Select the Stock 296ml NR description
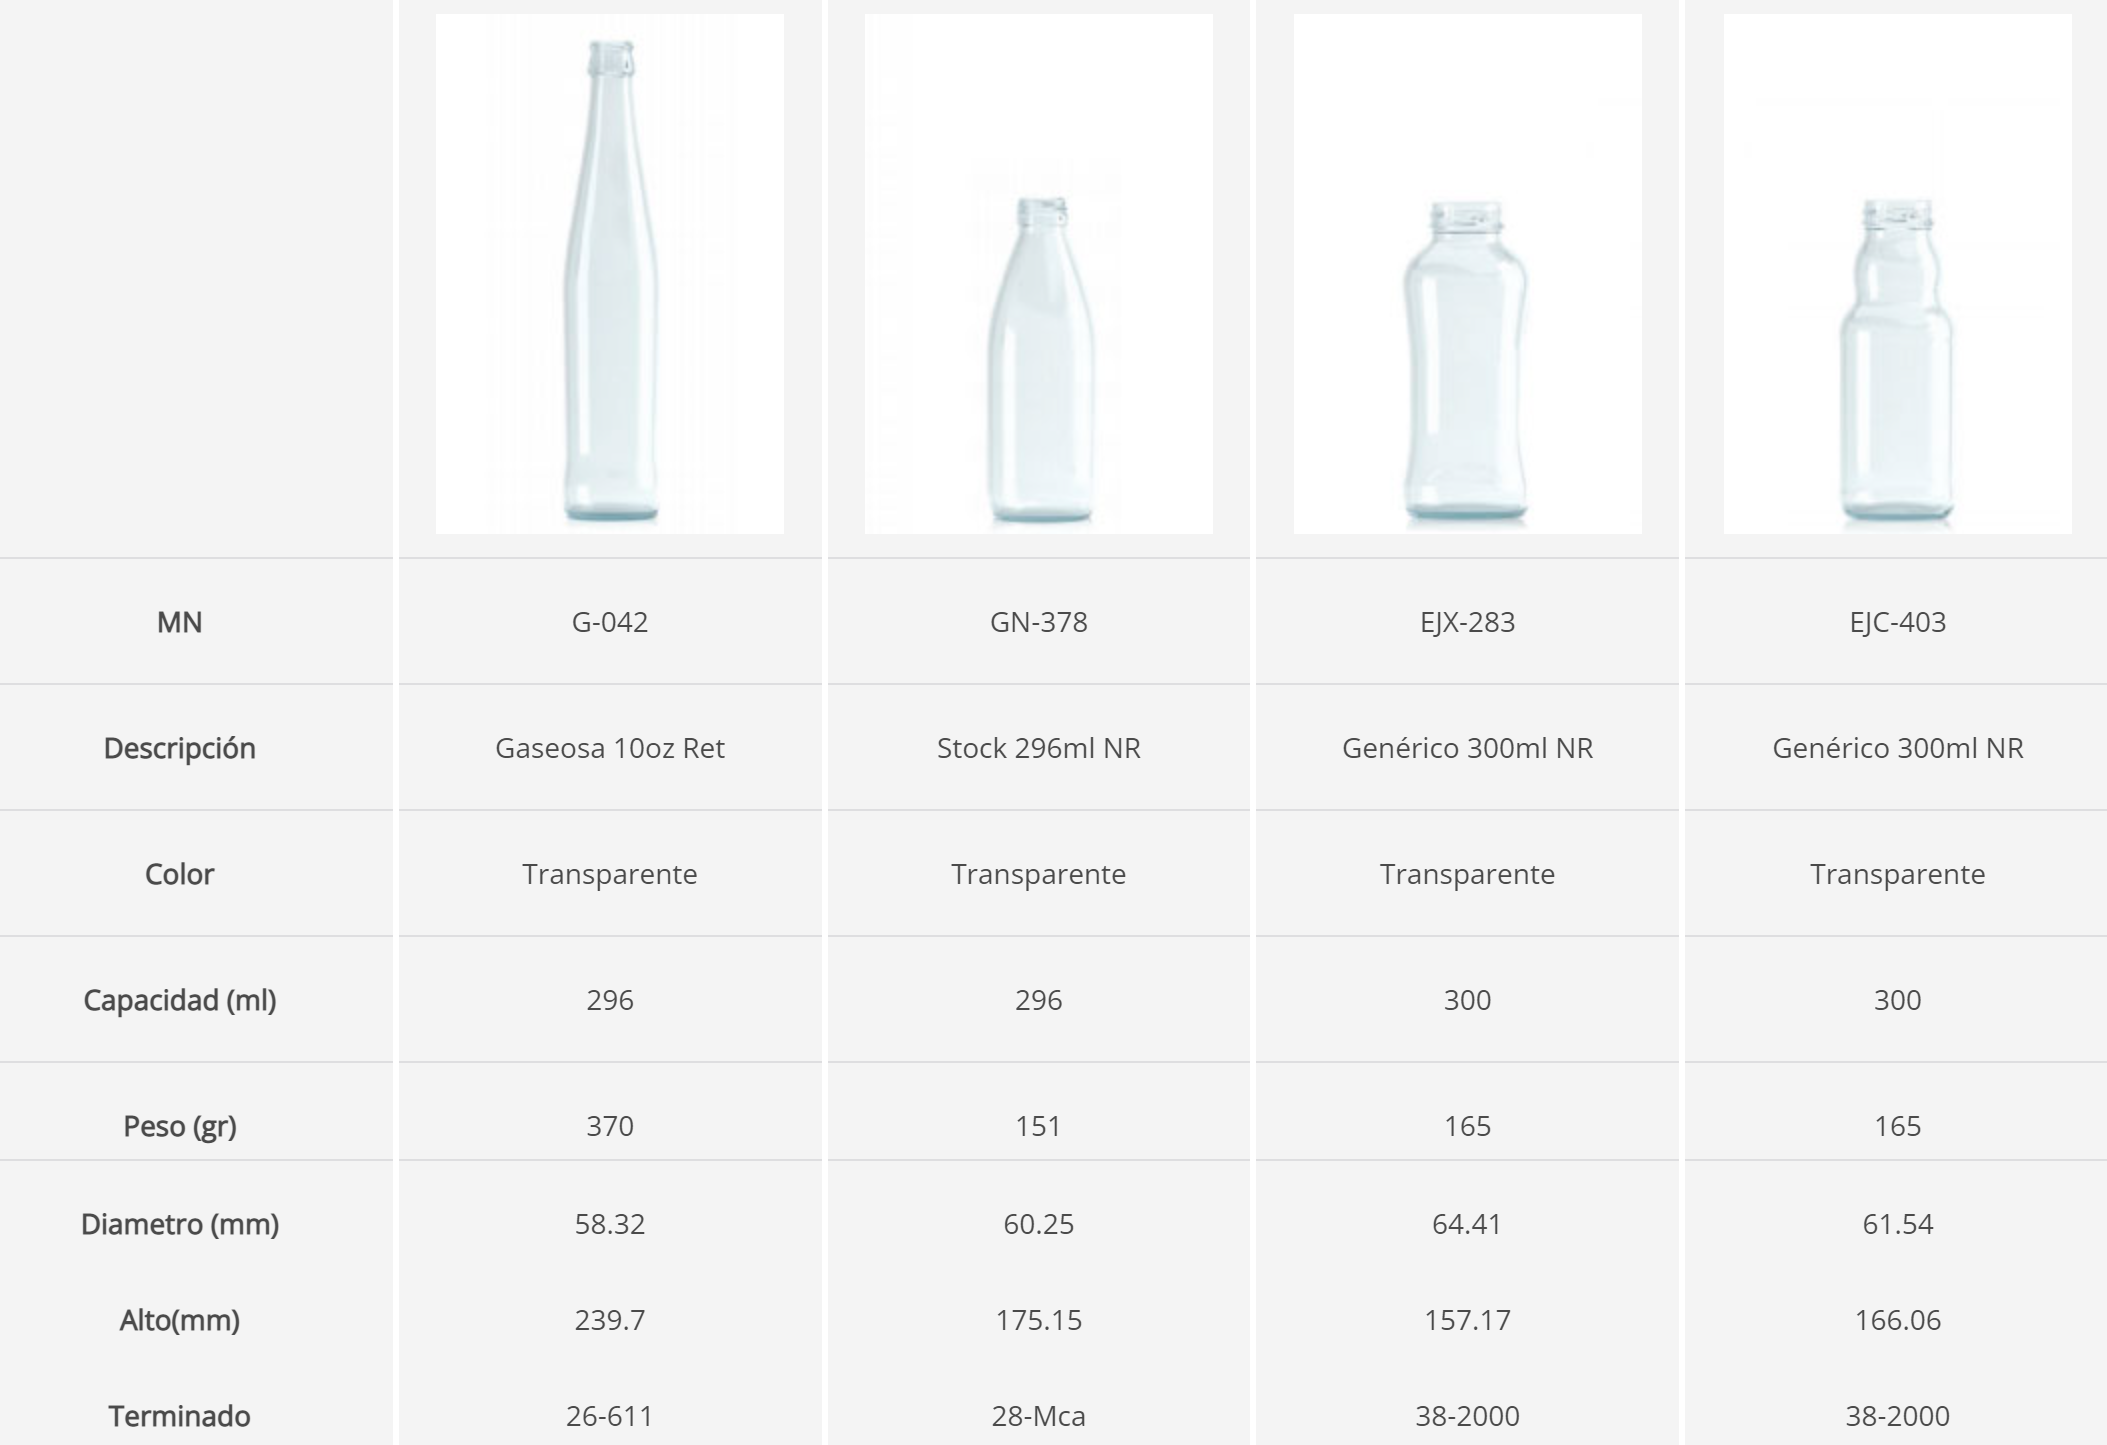This screenshot has width=2107, height=1445. coord(1039,748)
